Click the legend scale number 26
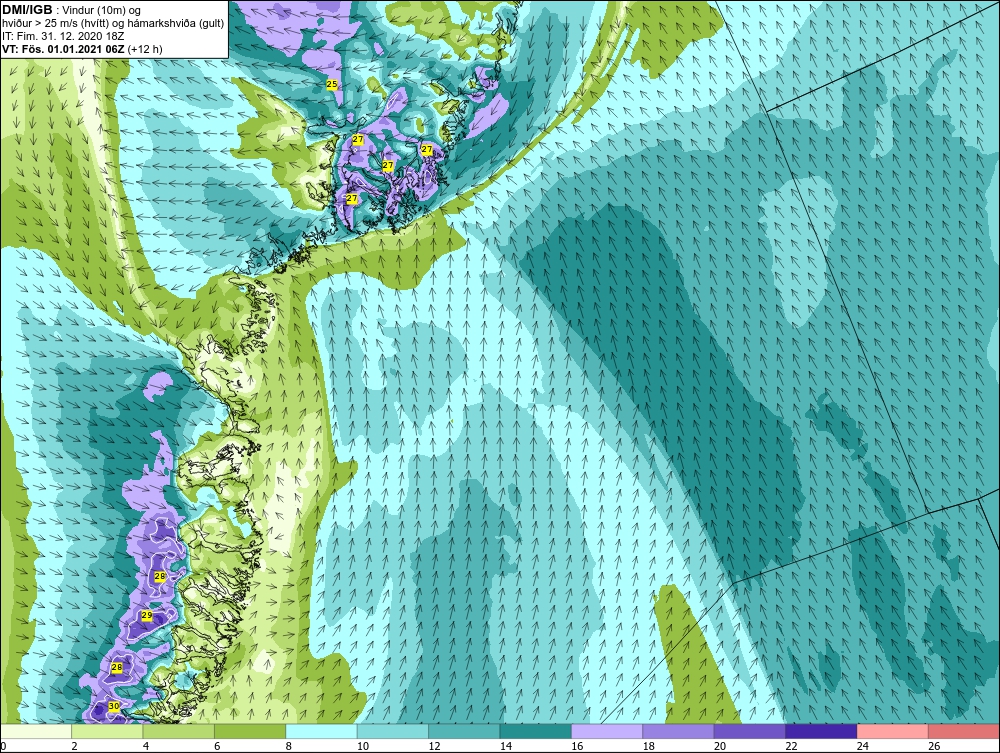Screen dimensions: 1000x753 pyautogui.click(x=934, y=746)
